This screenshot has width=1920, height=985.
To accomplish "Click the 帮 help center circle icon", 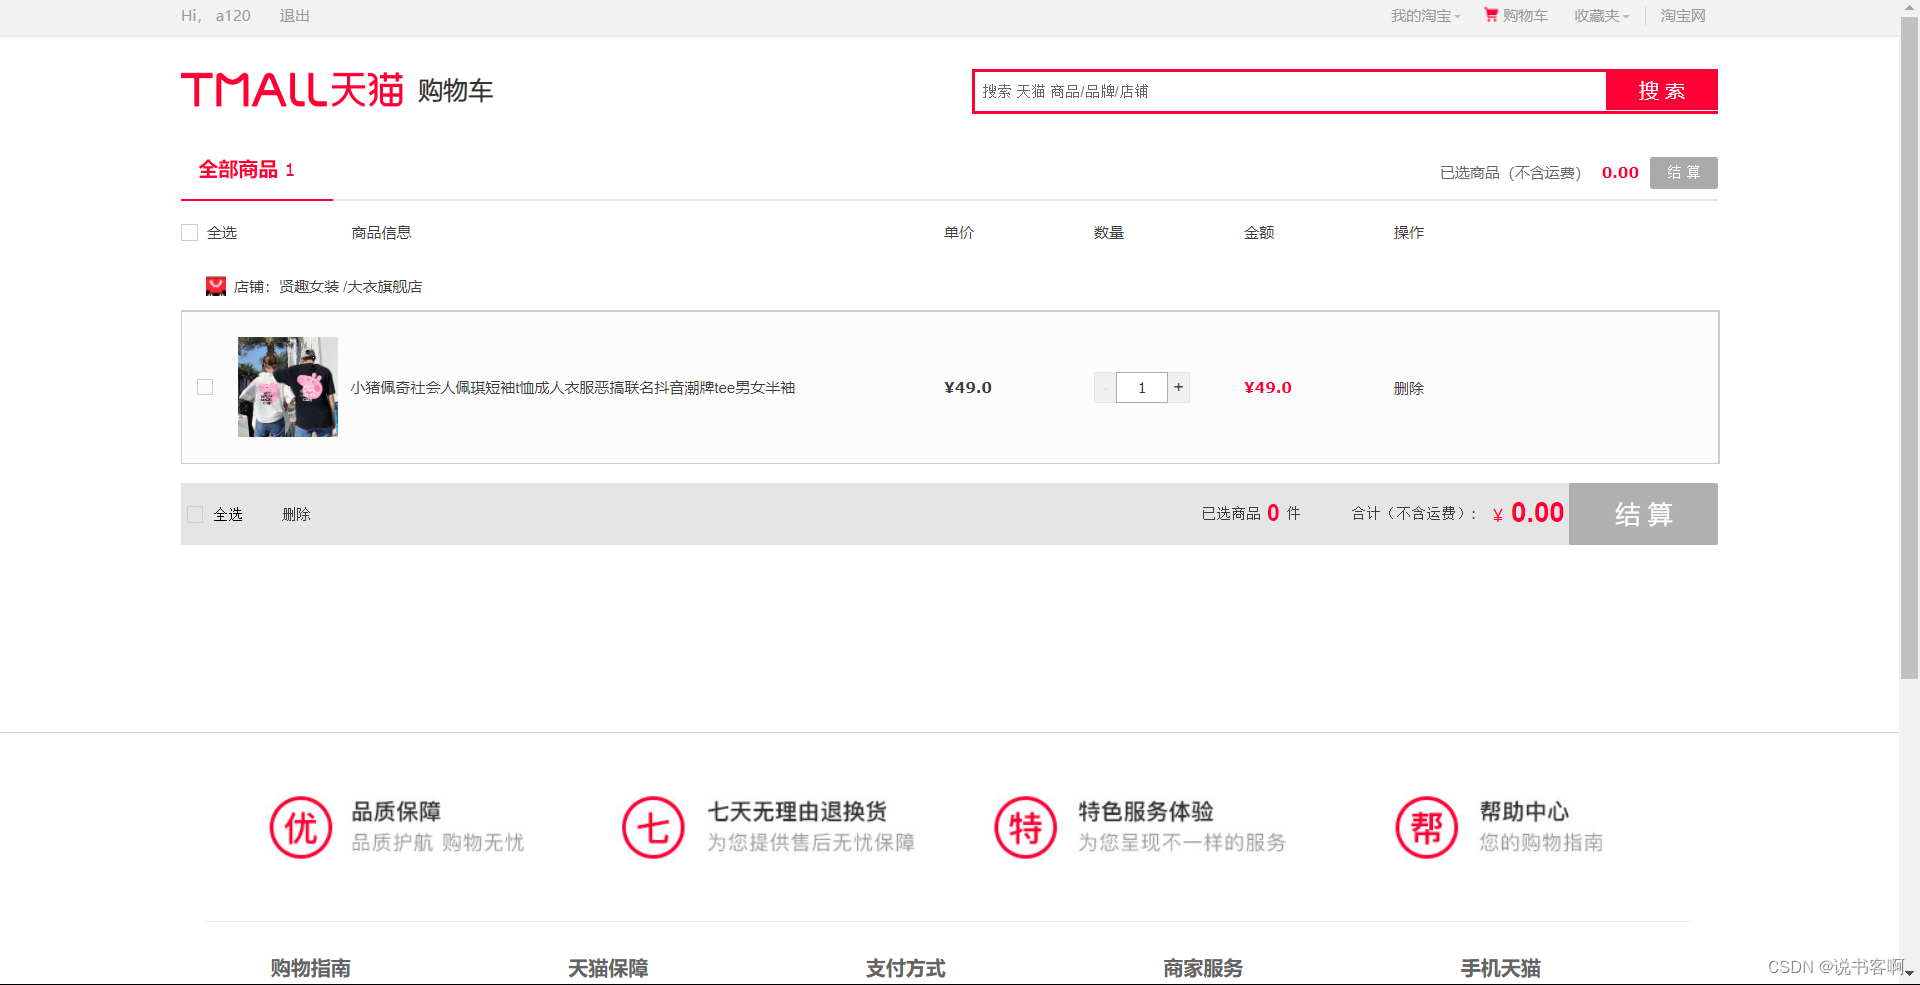I will pos(1427,827).
